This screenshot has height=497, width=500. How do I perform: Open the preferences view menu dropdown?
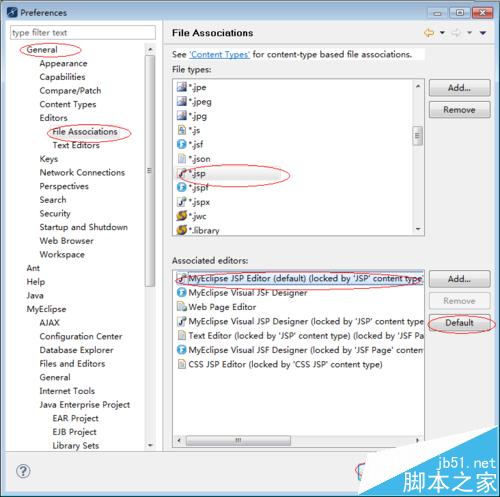(483, 33)
